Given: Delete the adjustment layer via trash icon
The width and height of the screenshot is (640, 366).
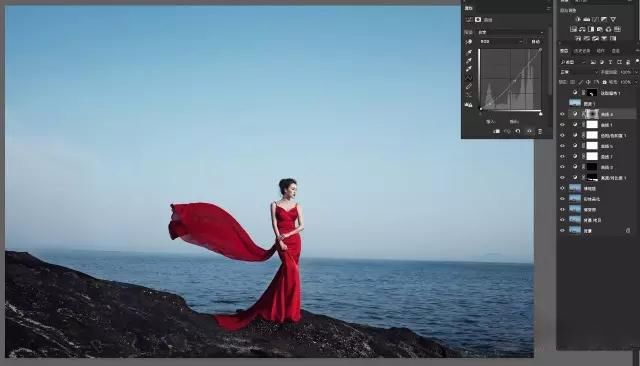Looking at the screenshot, I should (540, 131).
